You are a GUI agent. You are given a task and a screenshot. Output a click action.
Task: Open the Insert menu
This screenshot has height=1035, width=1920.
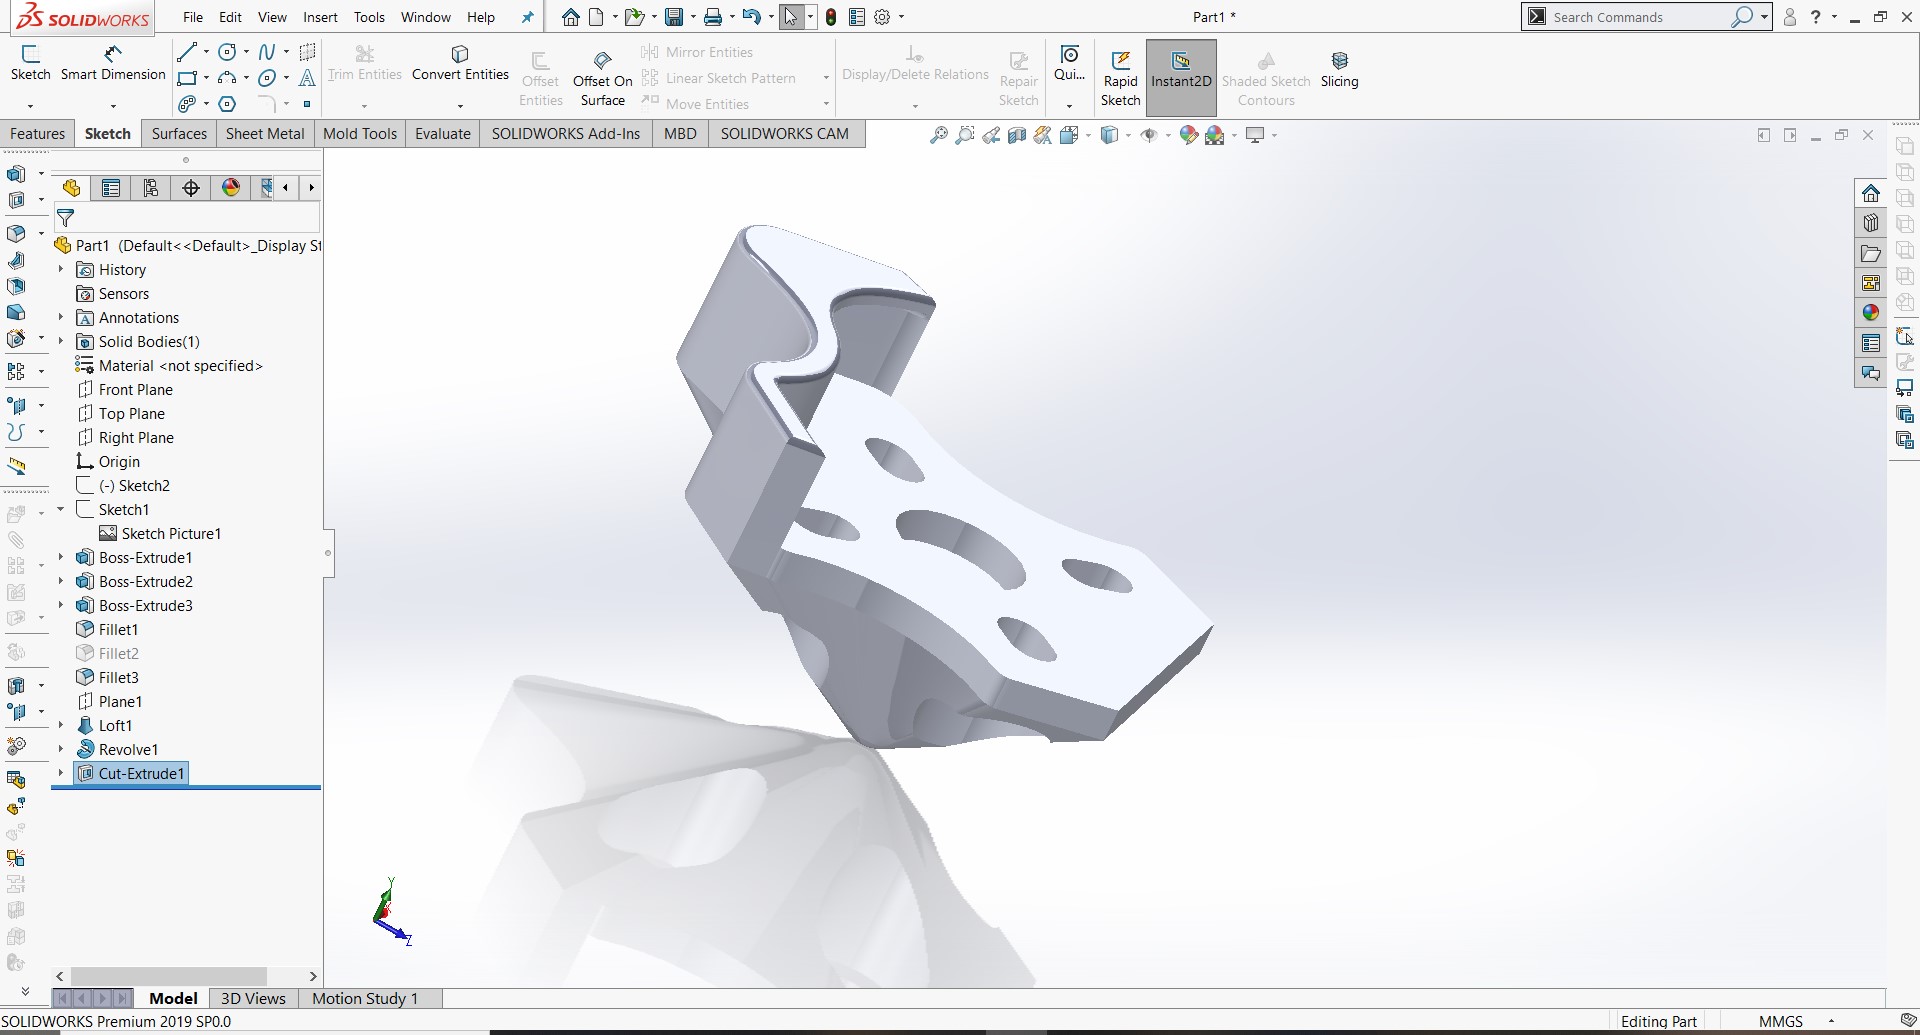pos(320,17)
